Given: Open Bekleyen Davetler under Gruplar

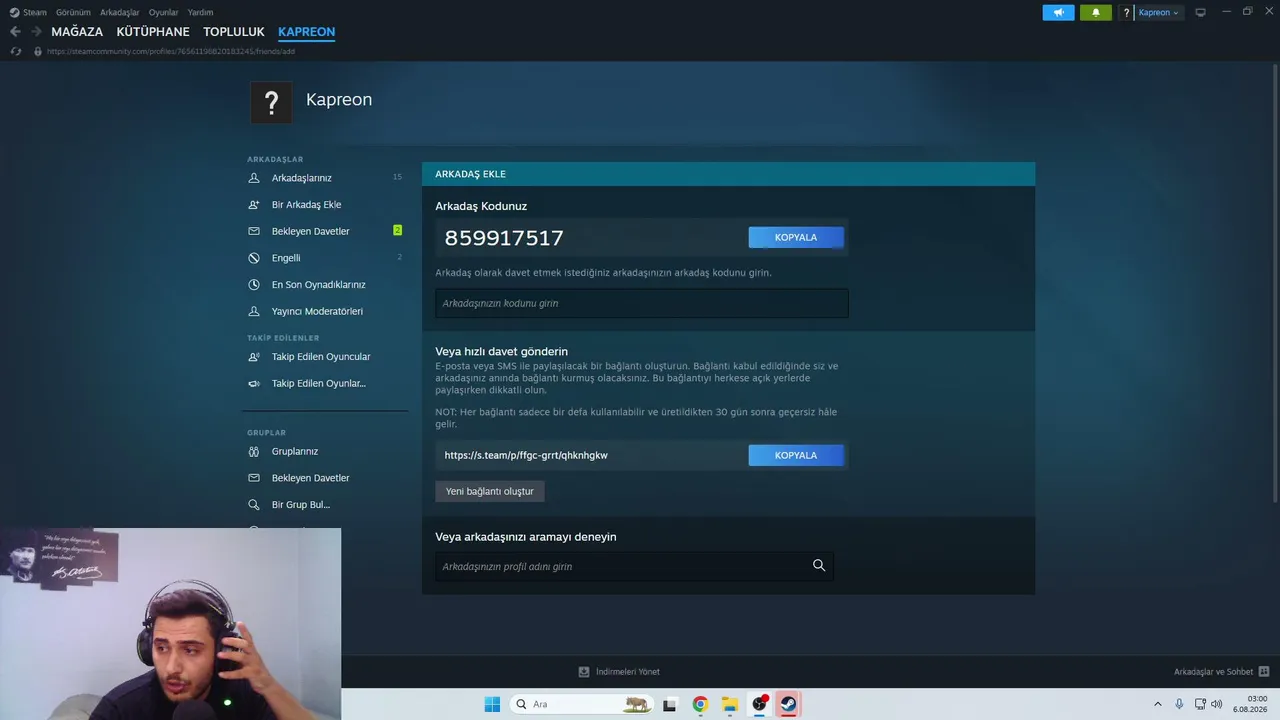Looking at the screenshot, I should pos(311,478).
